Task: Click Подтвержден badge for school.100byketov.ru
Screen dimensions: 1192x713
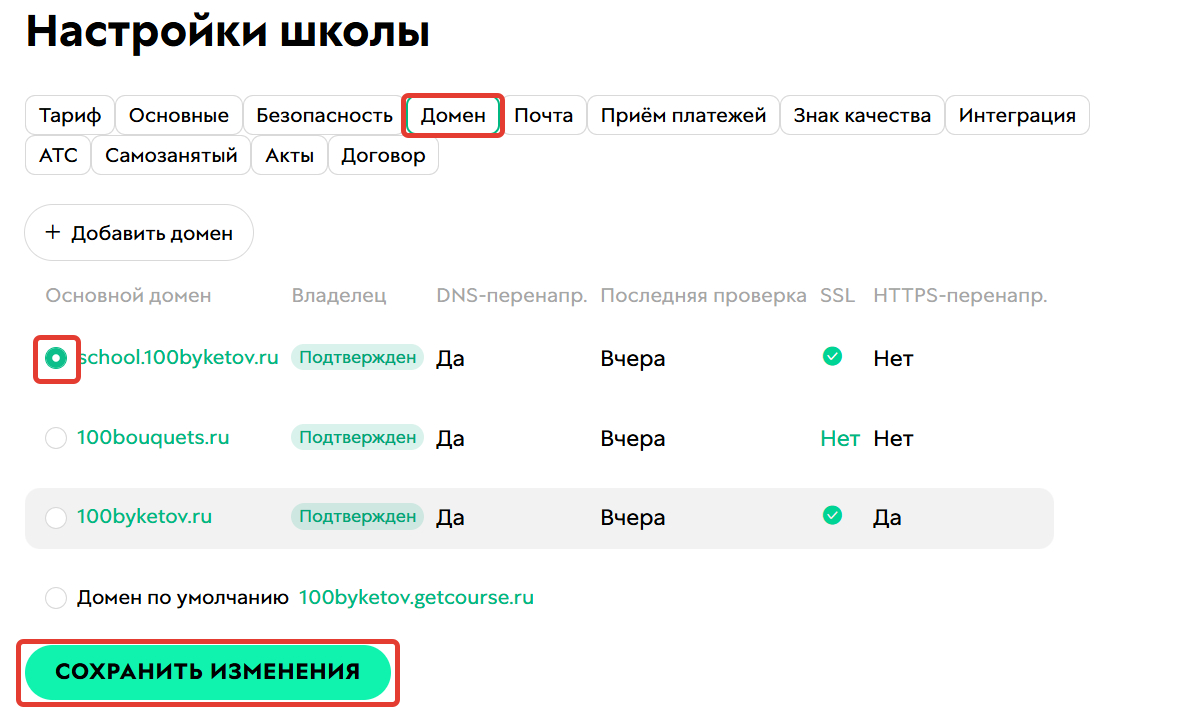Action: click(357, 357)
